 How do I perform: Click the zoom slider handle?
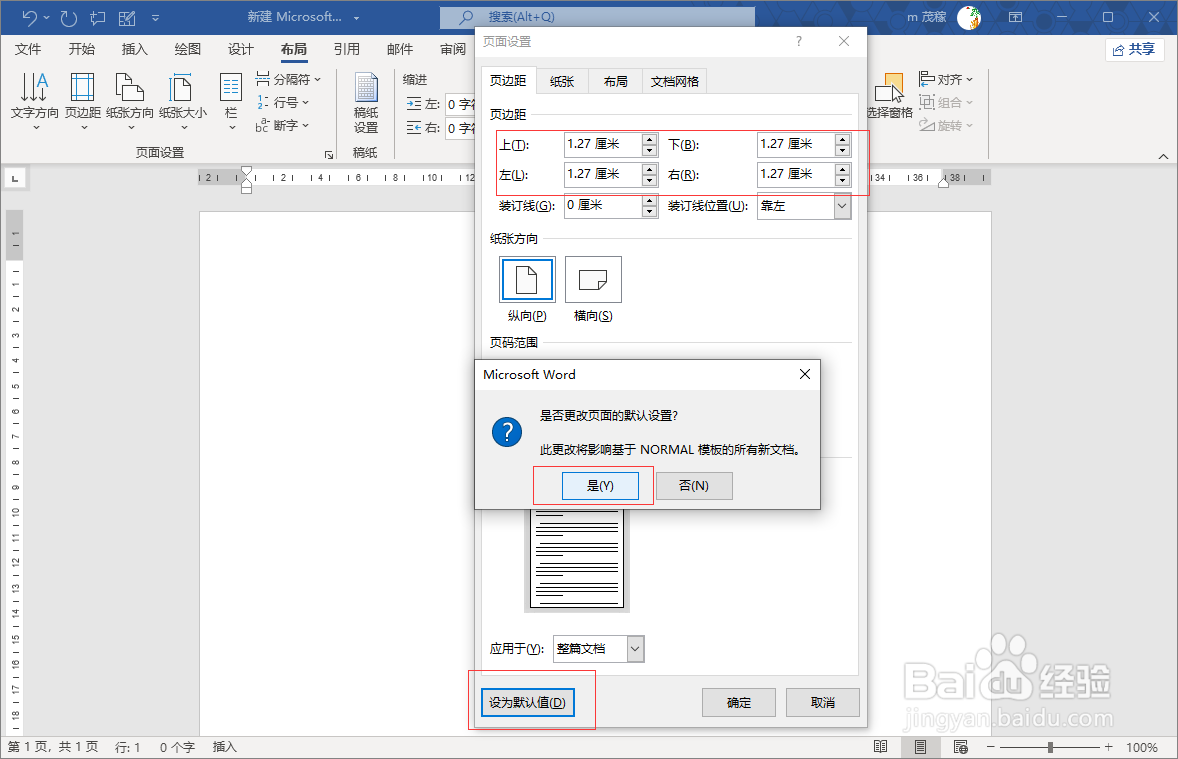coord(1050,747)
